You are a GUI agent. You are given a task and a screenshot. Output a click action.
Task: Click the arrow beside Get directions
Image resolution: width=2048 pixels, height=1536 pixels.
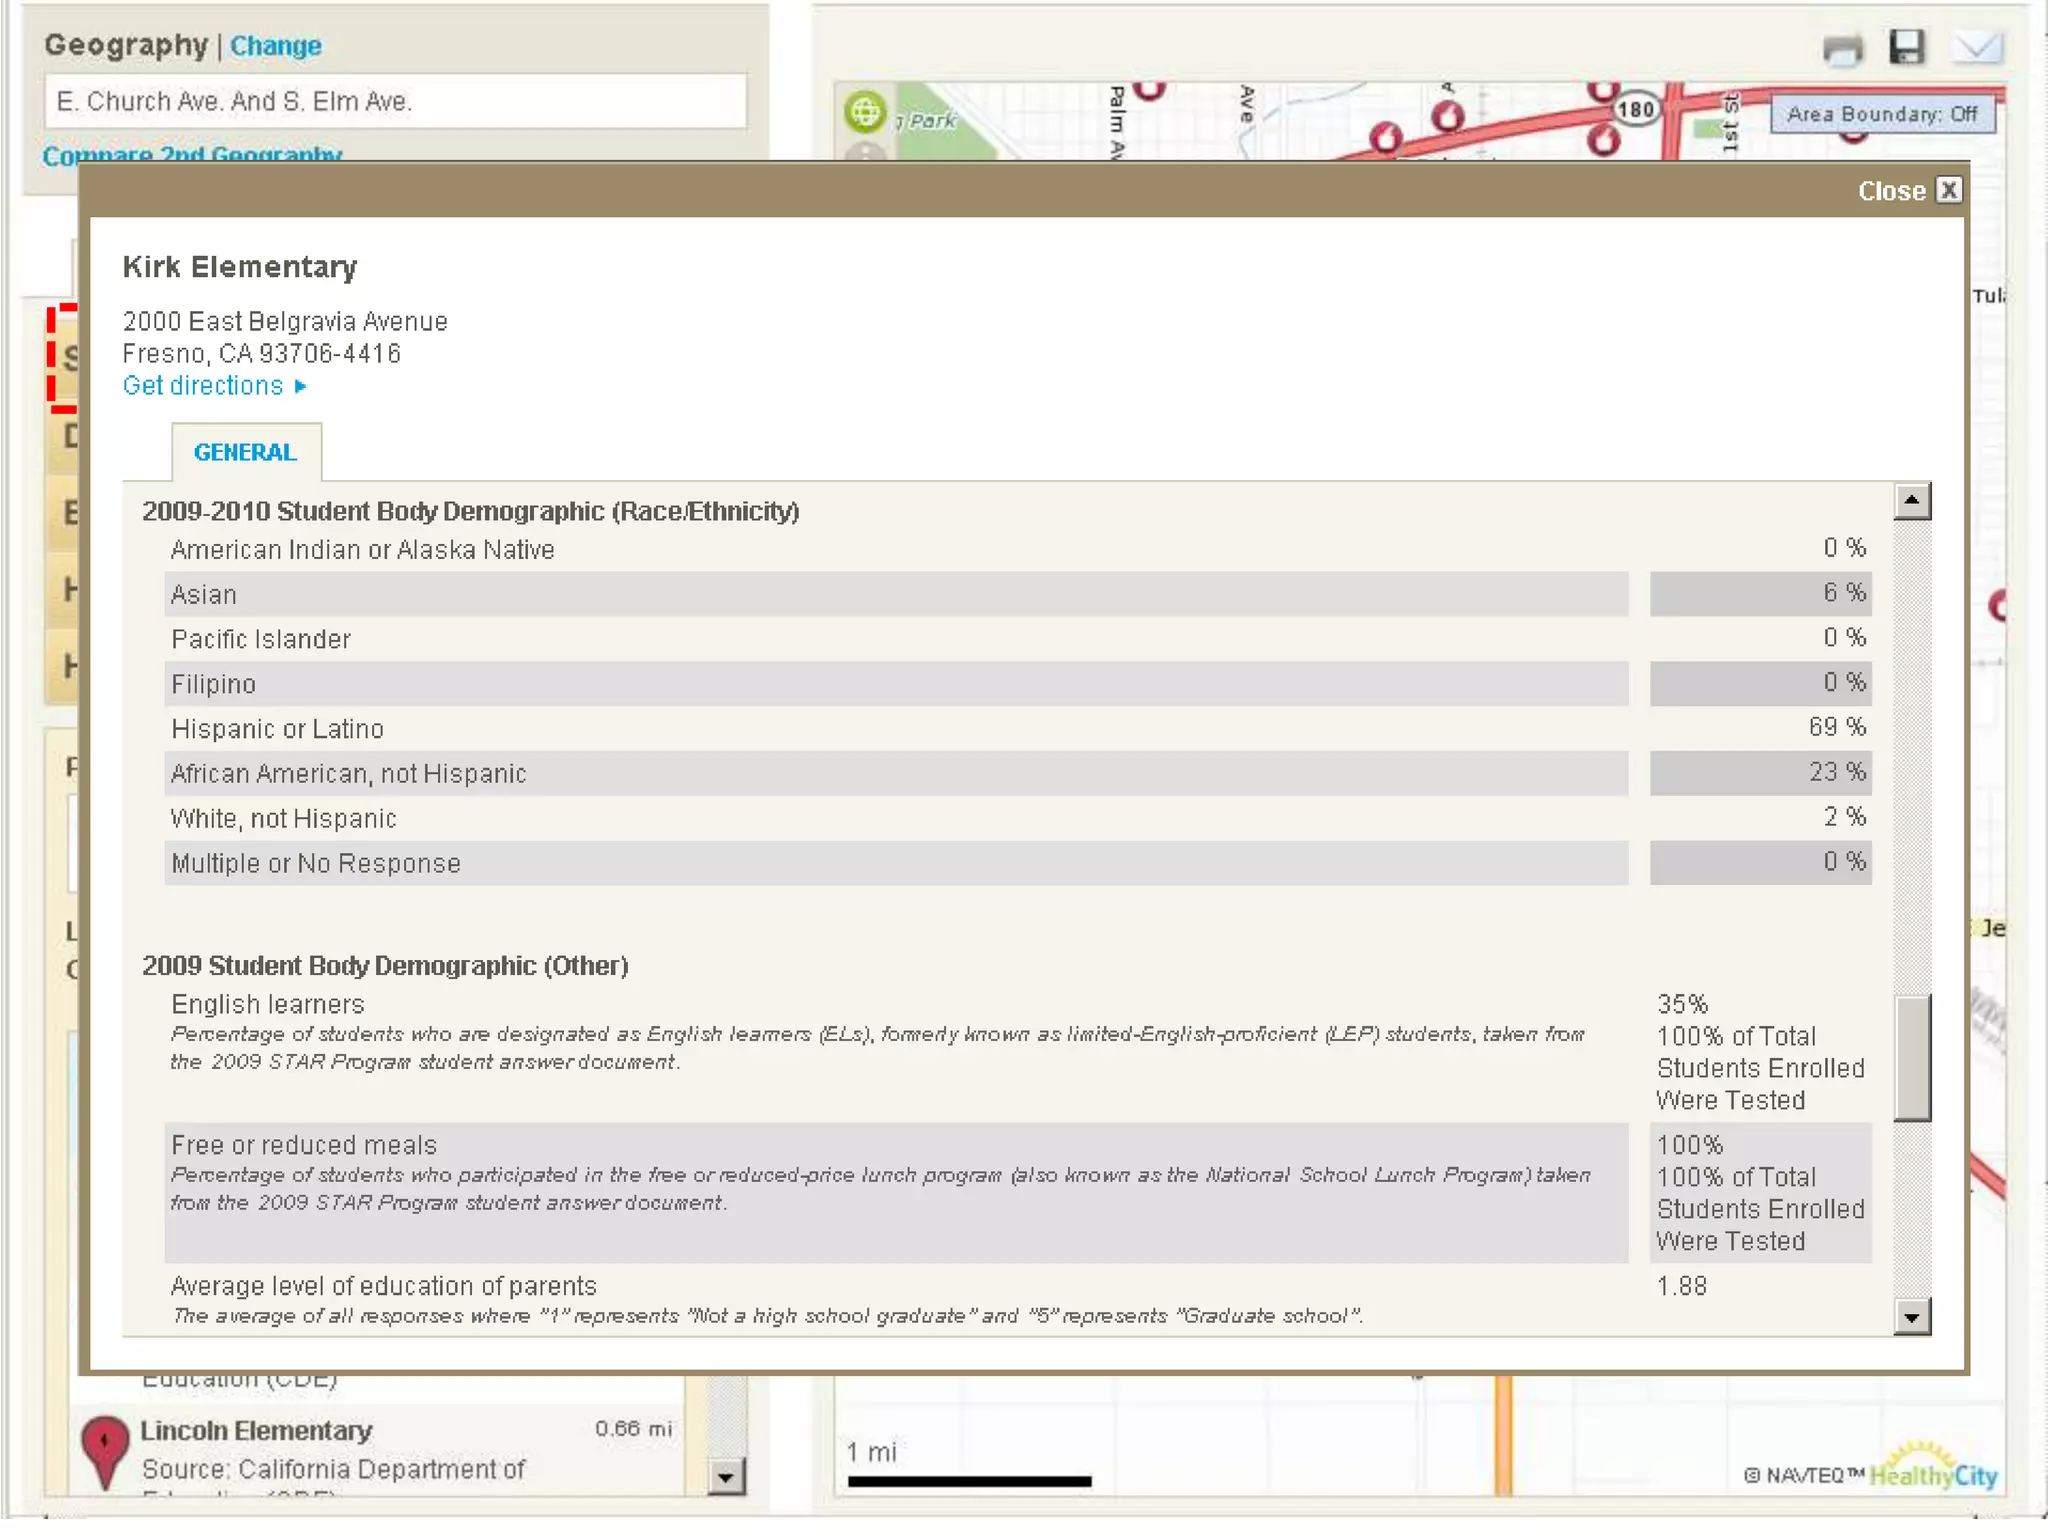pos(301,387)
